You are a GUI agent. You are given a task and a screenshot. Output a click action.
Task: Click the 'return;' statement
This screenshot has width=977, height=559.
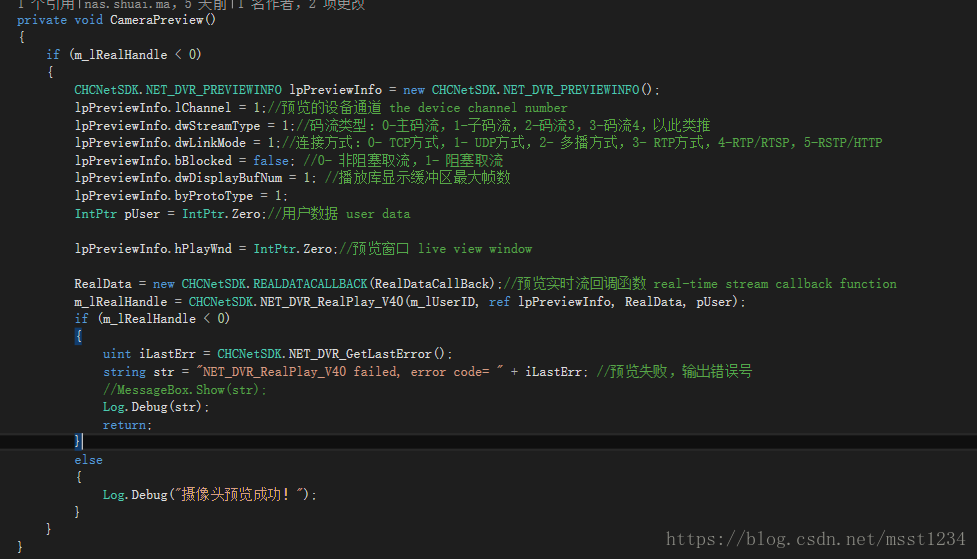pyautogui.click(x=127, y=425)
